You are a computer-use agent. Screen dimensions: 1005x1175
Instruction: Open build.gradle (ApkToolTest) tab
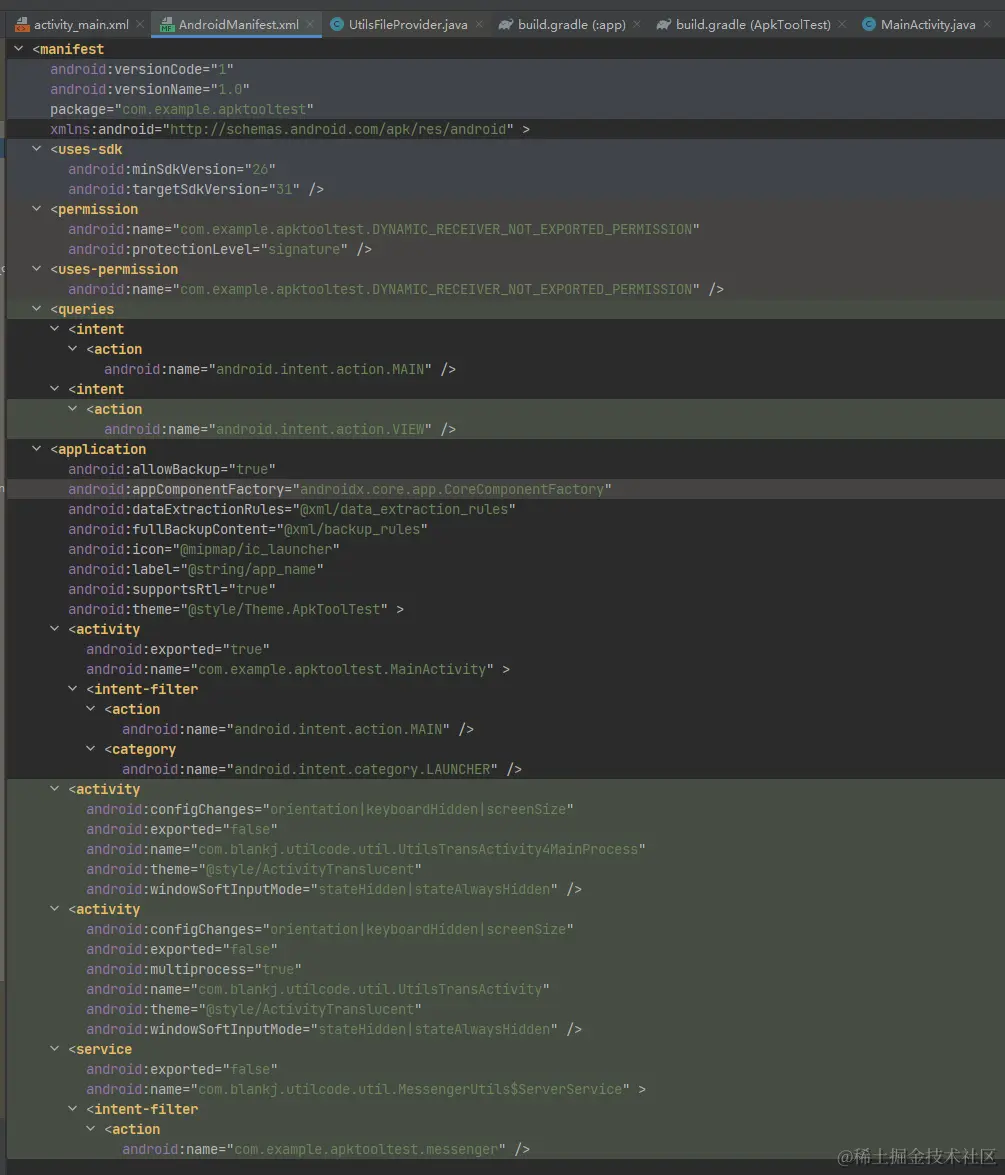coord(752,25)
